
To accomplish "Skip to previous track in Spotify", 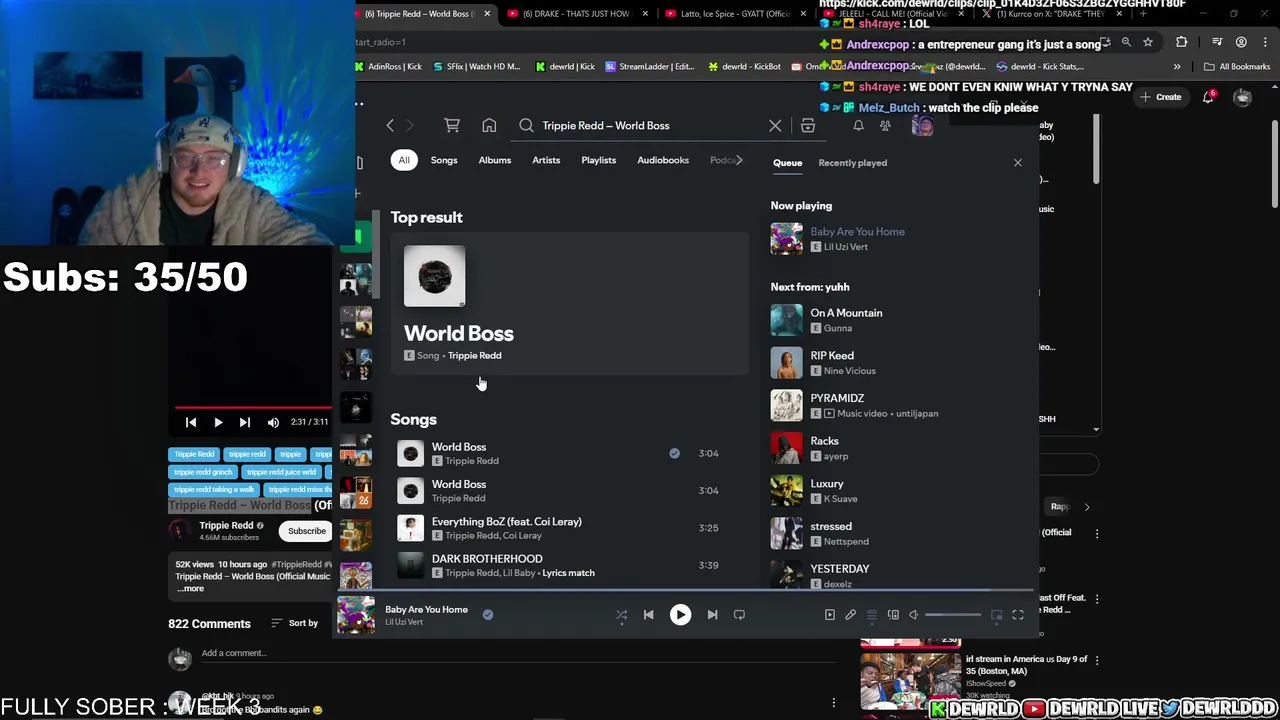I will [648, 615].
